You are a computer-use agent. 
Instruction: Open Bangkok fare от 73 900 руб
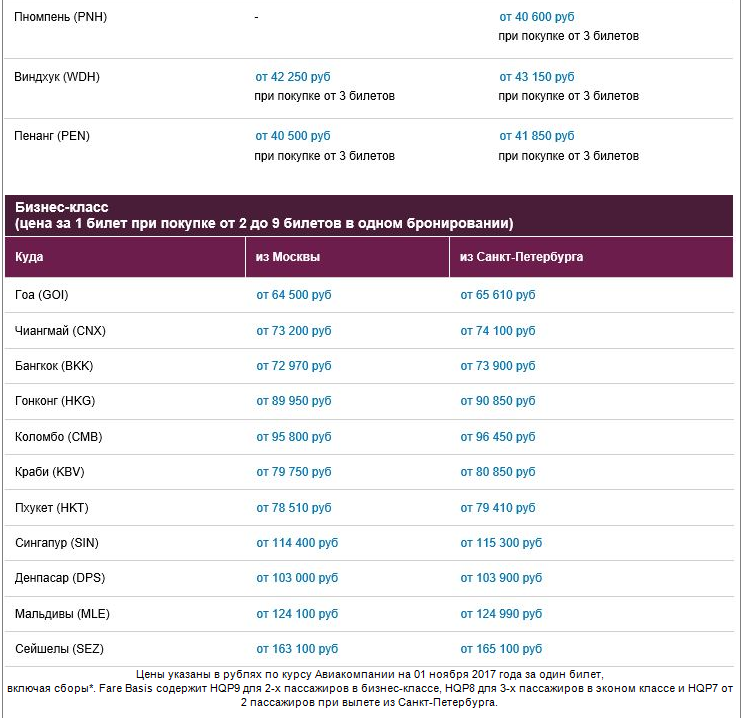497,366
